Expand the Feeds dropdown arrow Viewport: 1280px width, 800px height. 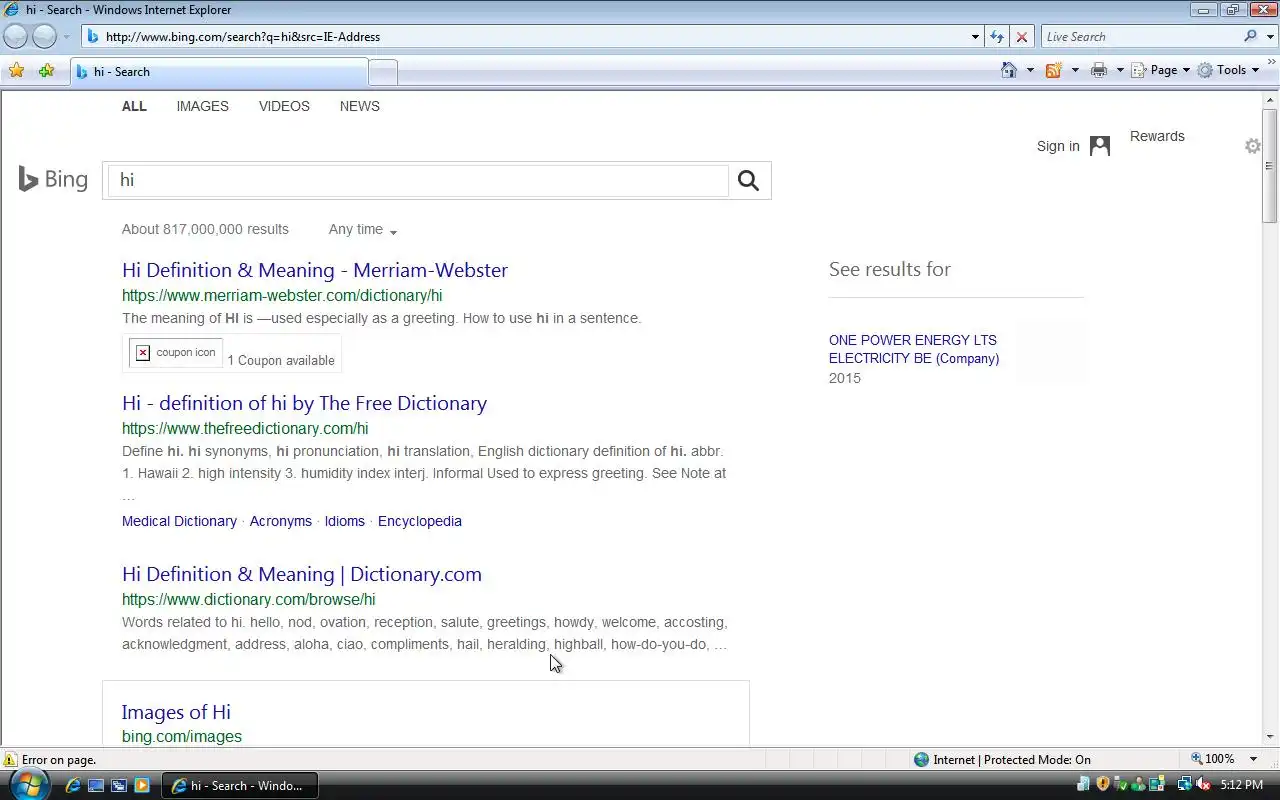[x=1075, y=70]
